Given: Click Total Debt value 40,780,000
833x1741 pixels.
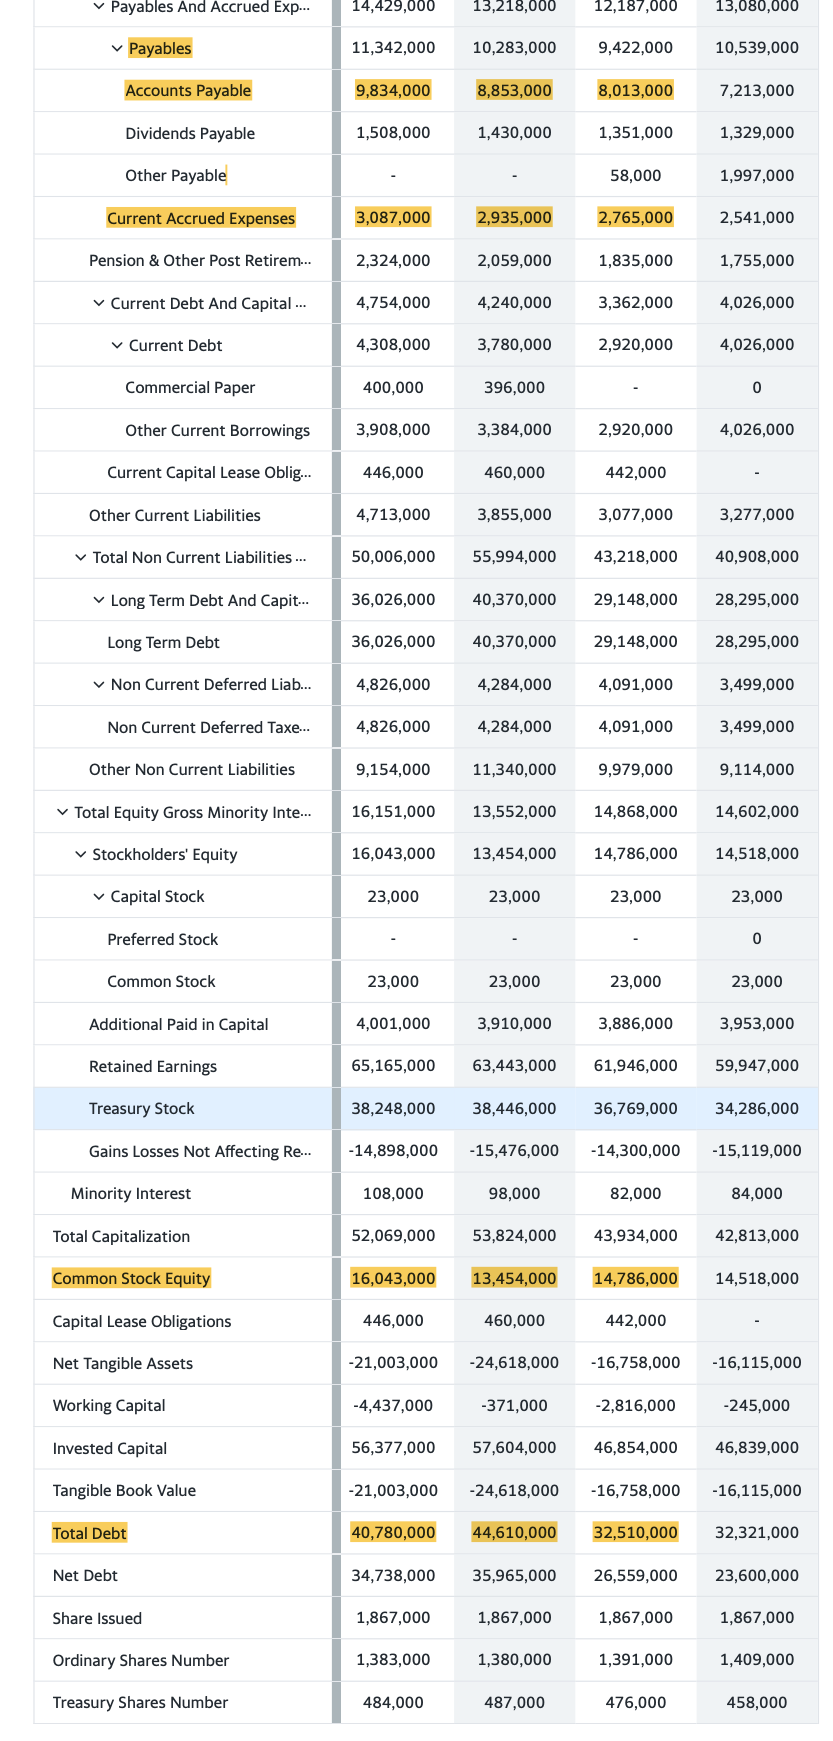Looking at the screenshot, I should pyautogui.click(x=393, y=1532).
